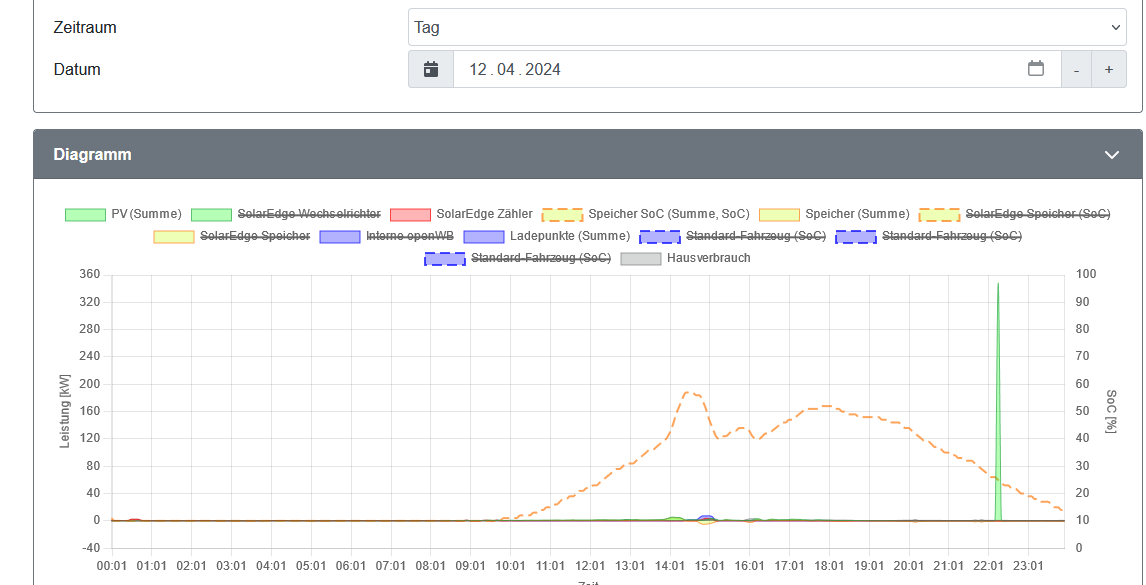1146x585 pixels.
Task: Advance to next day with plus button
Action: point(1109,69)
